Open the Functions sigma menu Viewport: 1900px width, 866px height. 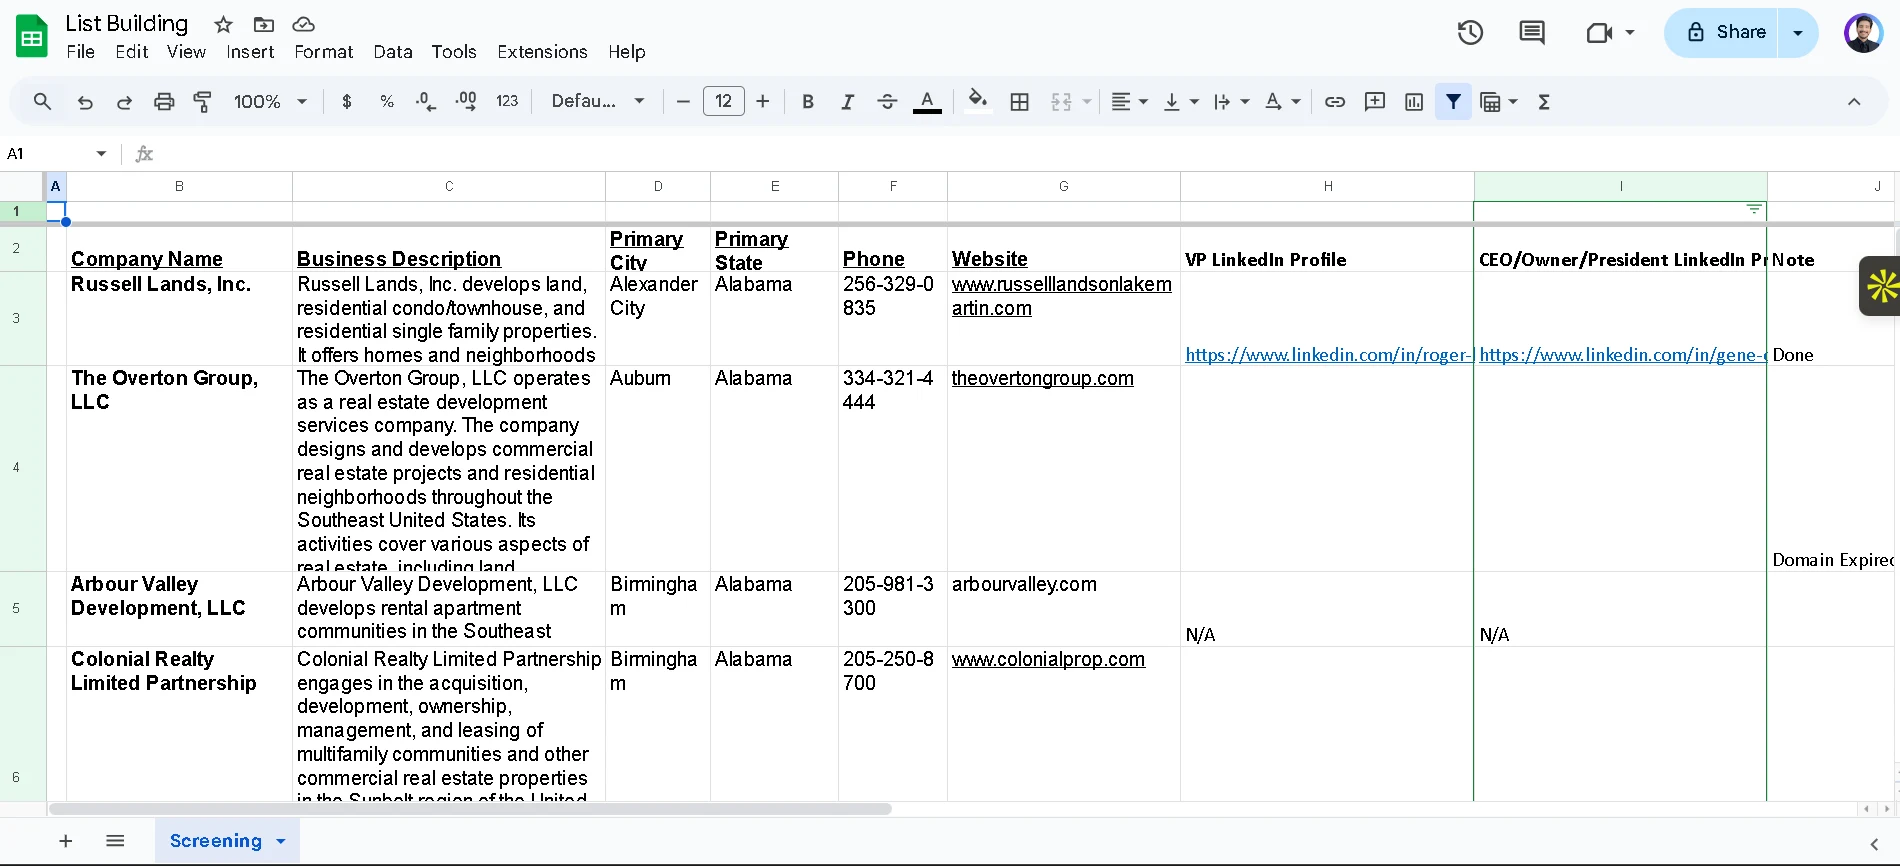(1544, 101)
